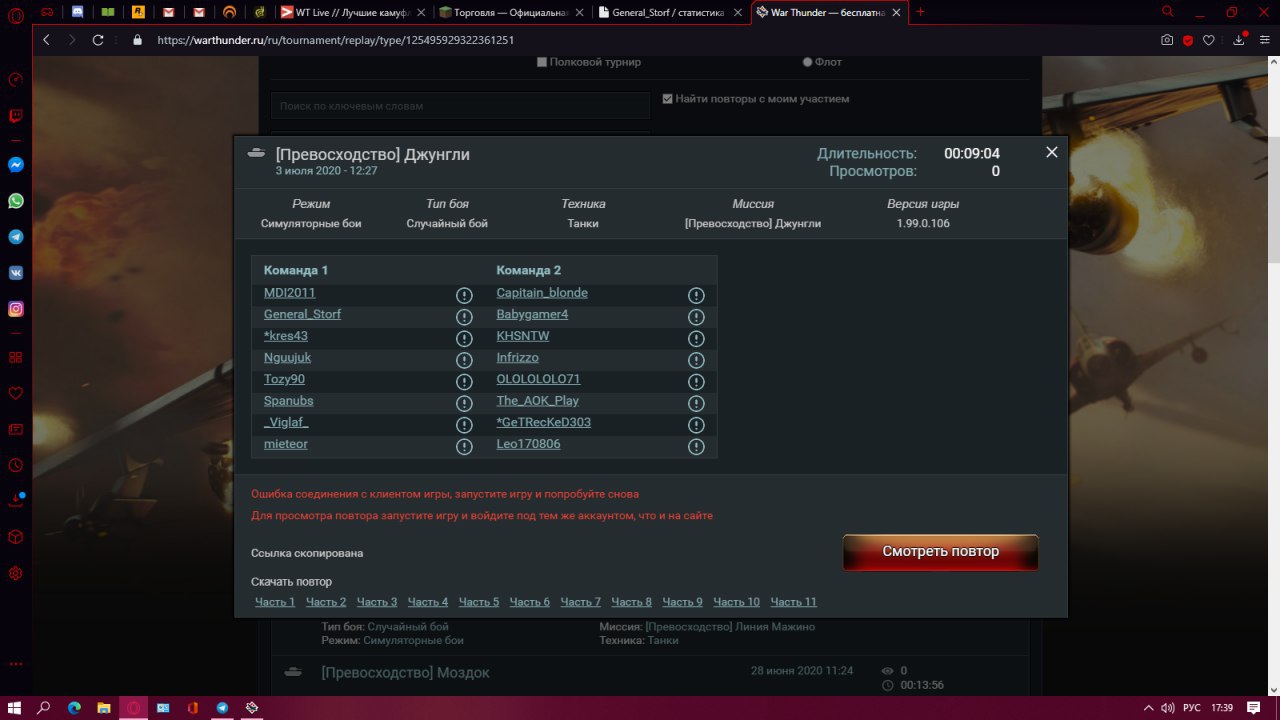This screenshot has width=1280, height=720.
Task: Download replay 'Часть 6'
Action: click(x=530, y=602)
